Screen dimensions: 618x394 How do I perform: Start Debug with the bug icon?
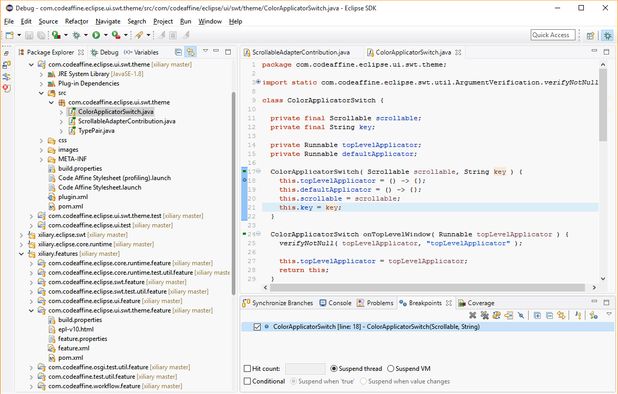pos(76,35)
